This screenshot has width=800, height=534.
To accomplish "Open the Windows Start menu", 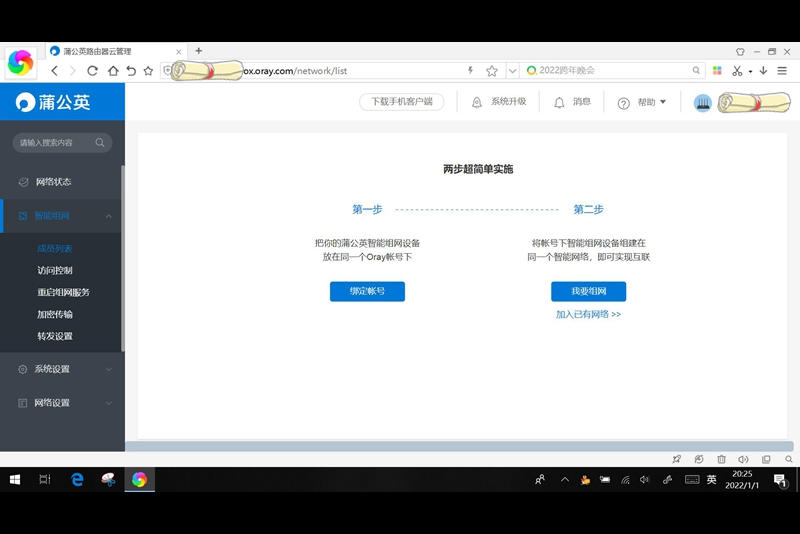I will (x=15, y=479).
